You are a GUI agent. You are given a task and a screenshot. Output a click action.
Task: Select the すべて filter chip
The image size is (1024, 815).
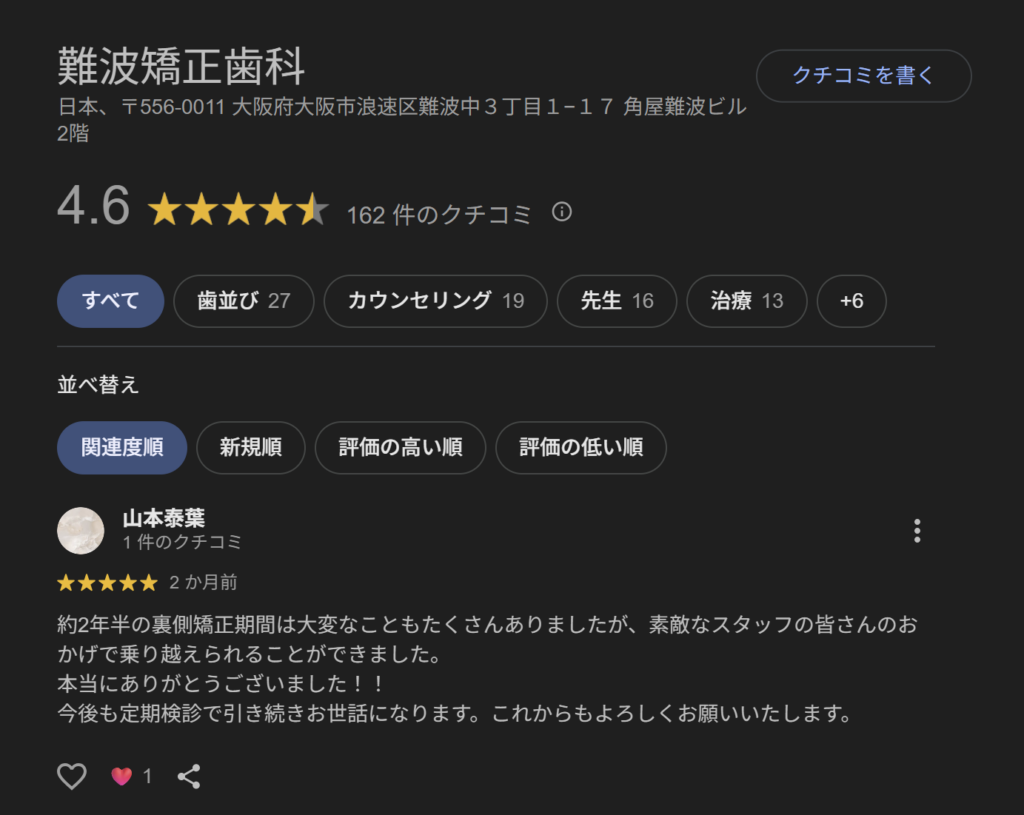click(110, 301)
